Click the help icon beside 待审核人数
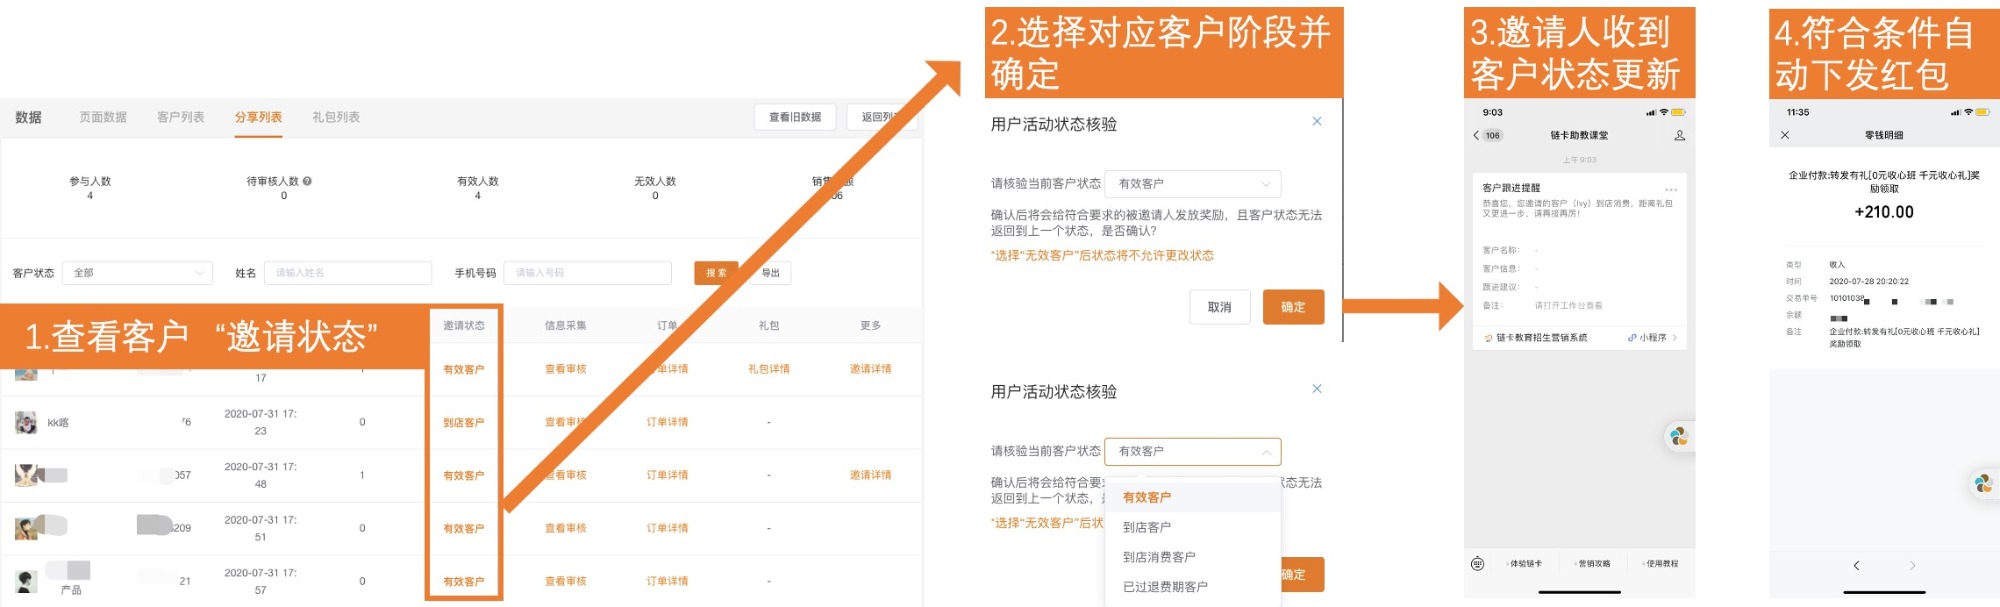The width and height of the screenshot is (2000, 607). point(307,181)
